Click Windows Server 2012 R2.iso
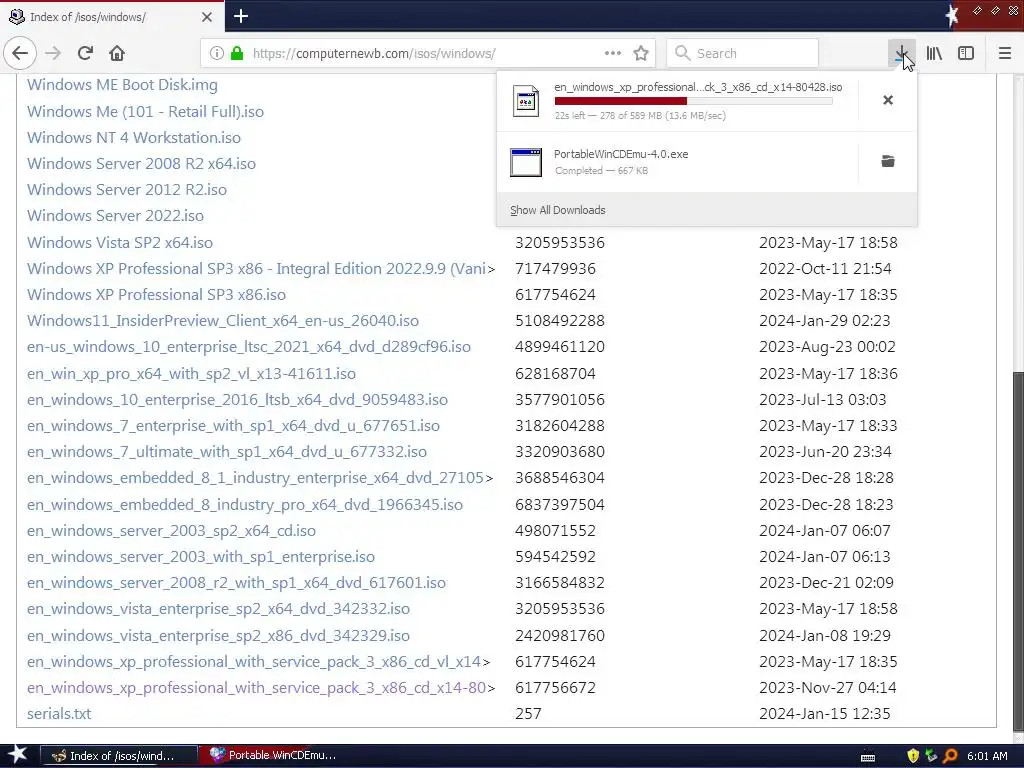Screen dimensions: 1024x768 pyautogui.click(x=127, y=190)
